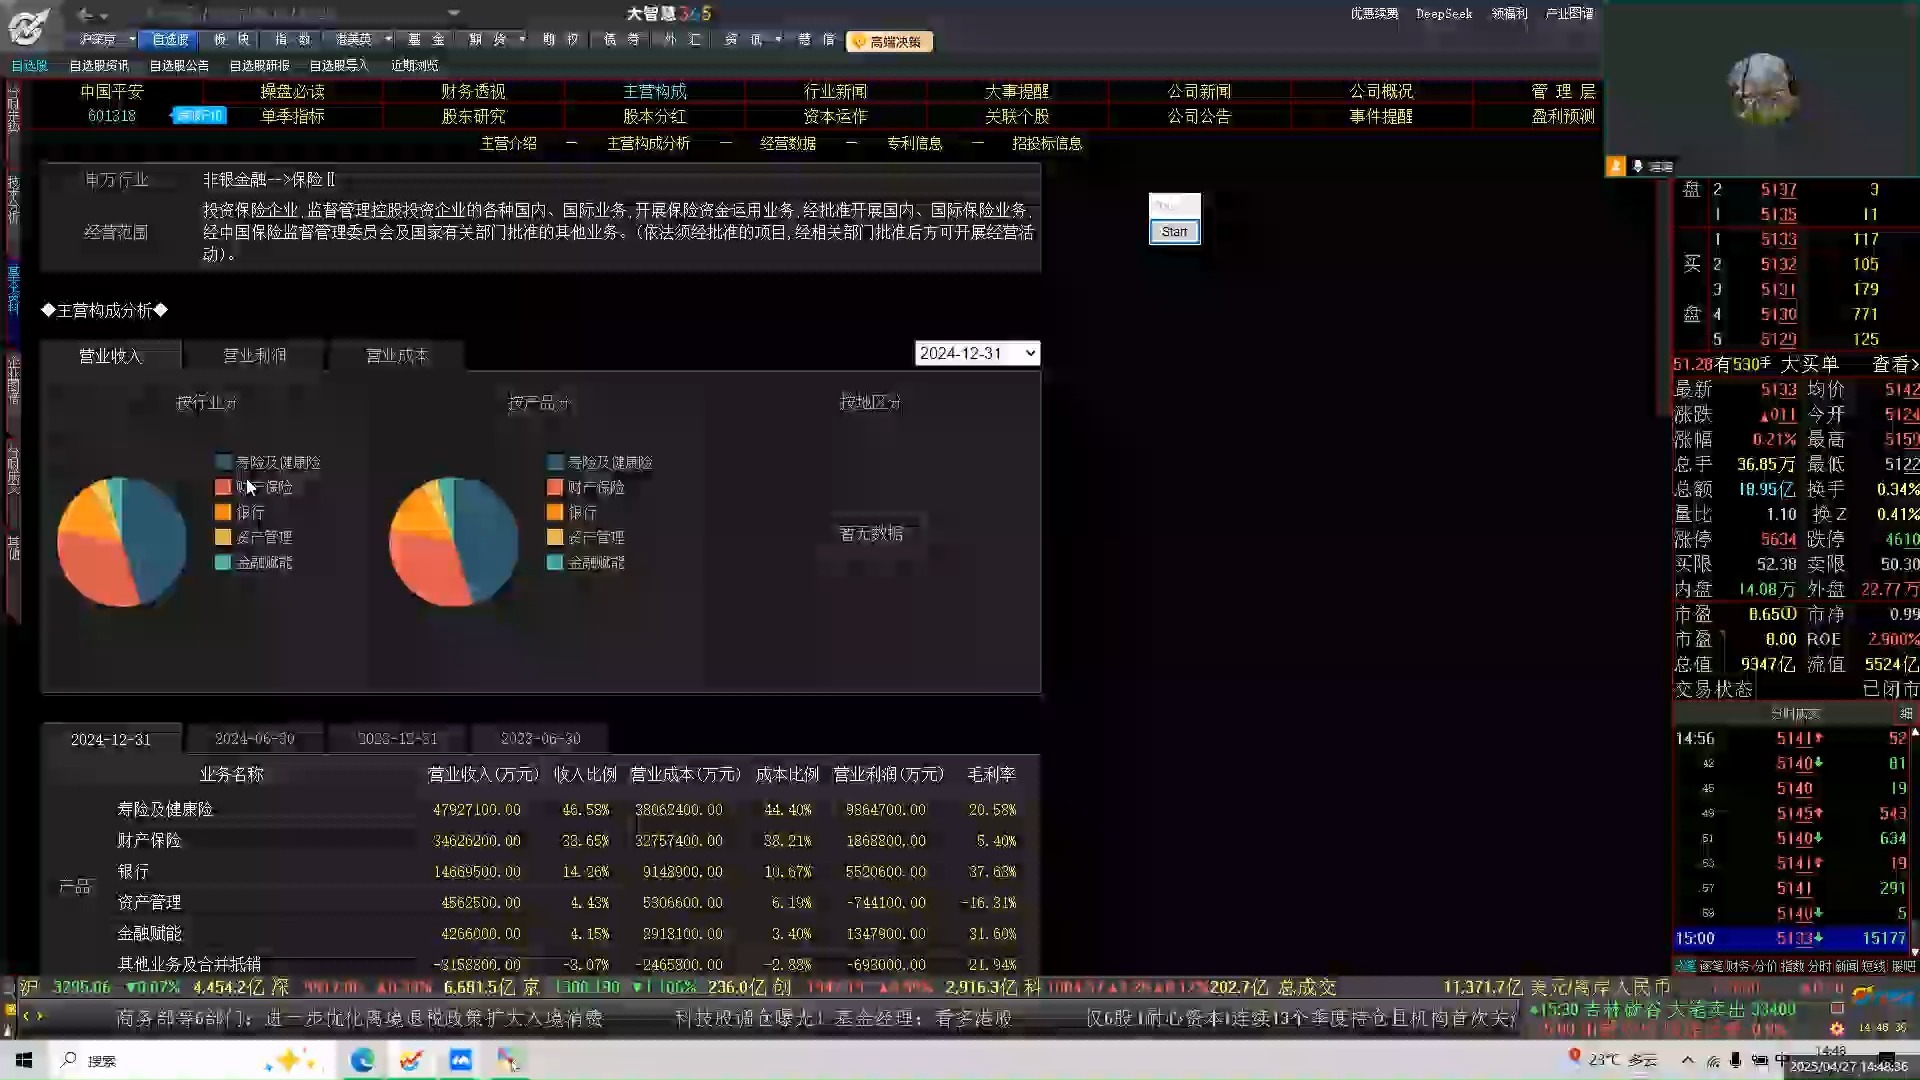The image size is (1920, 1080).
Task: Click the orange user badge under the webcam
Action: point(1615,166)
